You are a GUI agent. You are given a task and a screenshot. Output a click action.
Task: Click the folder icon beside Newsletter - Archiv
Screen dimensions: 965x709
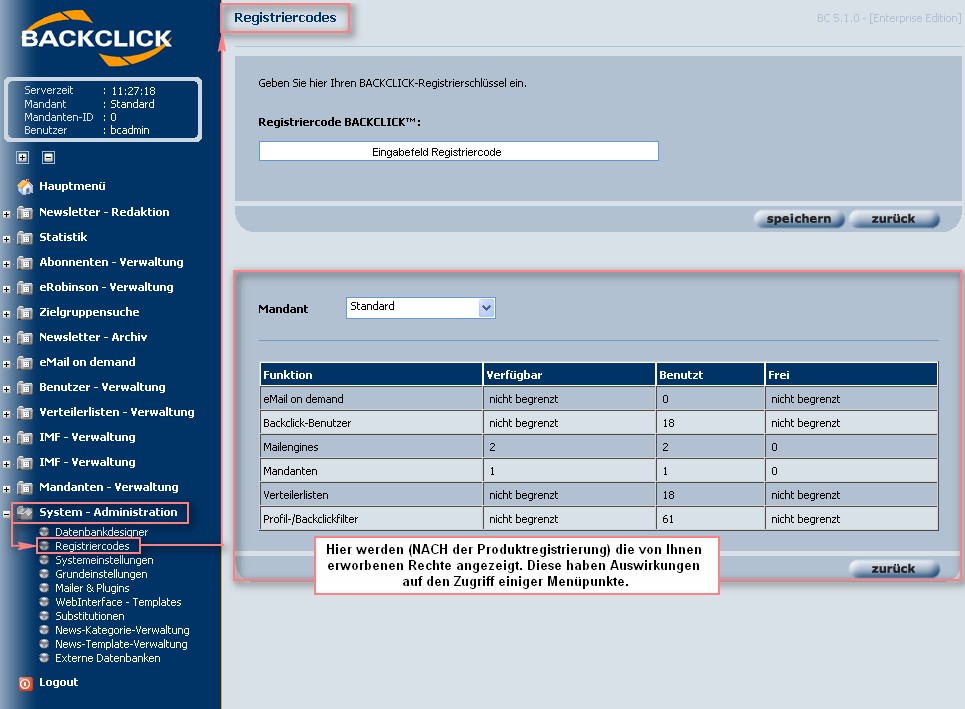coord(25,337)
